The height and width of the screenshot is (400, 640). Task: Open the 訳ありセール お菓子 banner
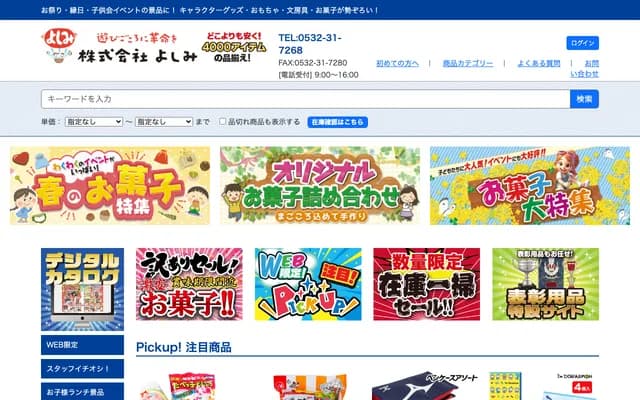[189, 284]
